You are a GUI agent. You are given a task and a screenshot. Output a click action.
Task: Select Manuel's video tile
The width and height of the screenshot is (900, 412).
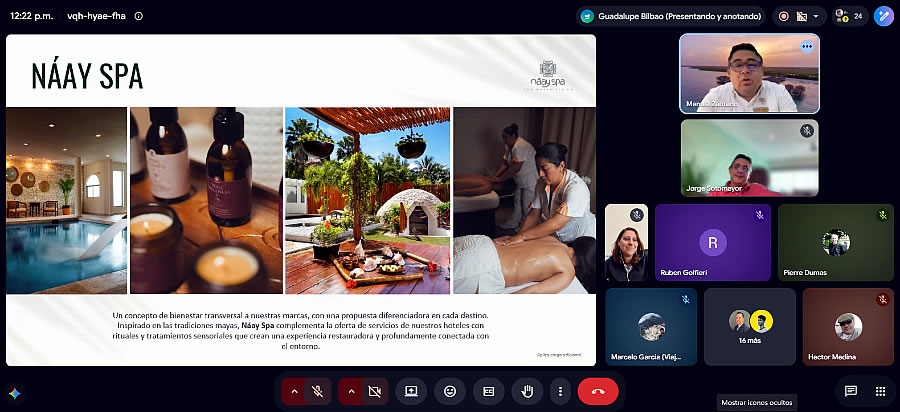[750, 73]
